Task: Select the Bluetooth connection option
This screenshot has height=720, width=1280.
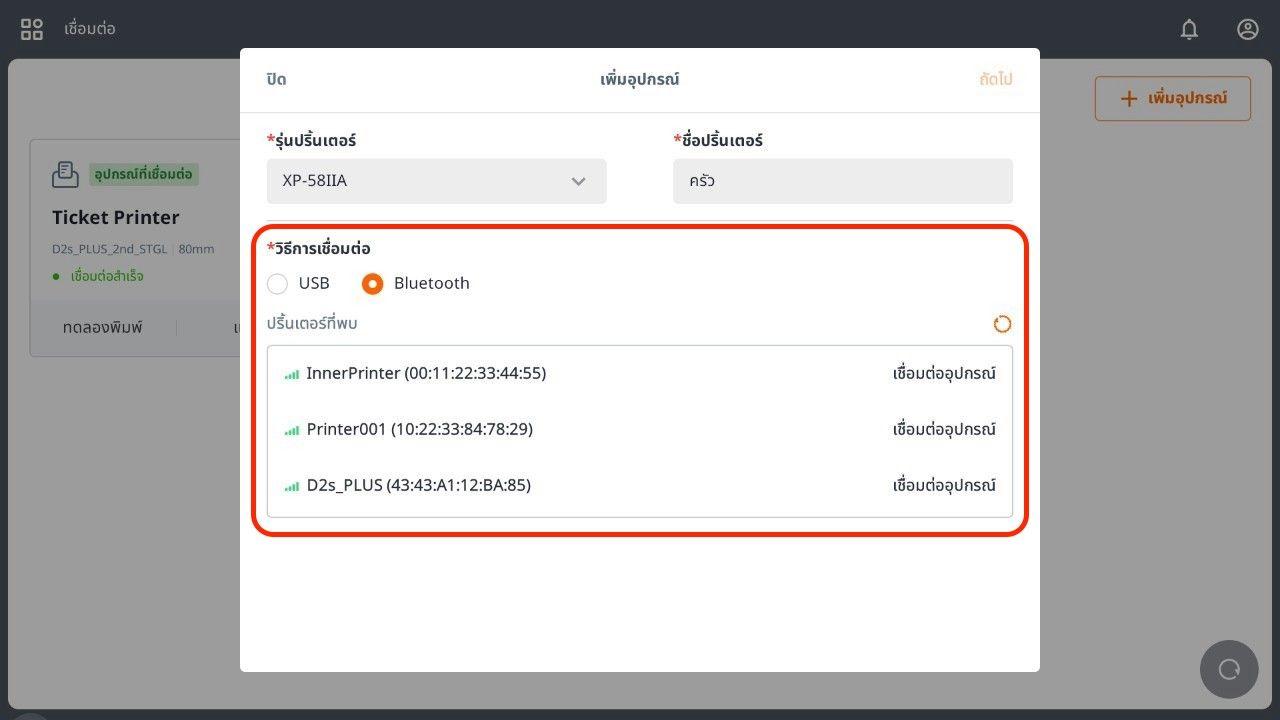Action: 372,284
